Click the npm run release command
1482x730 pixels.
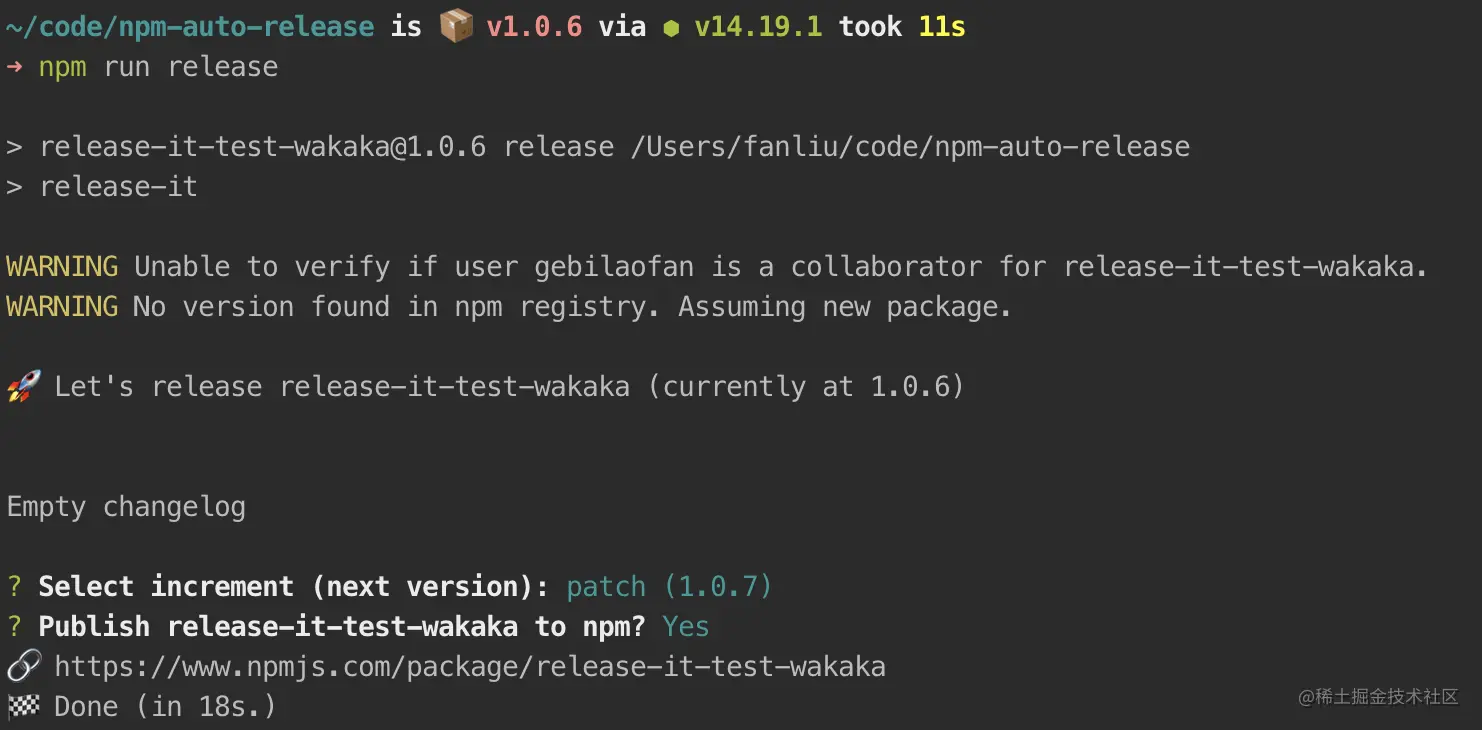158,67
